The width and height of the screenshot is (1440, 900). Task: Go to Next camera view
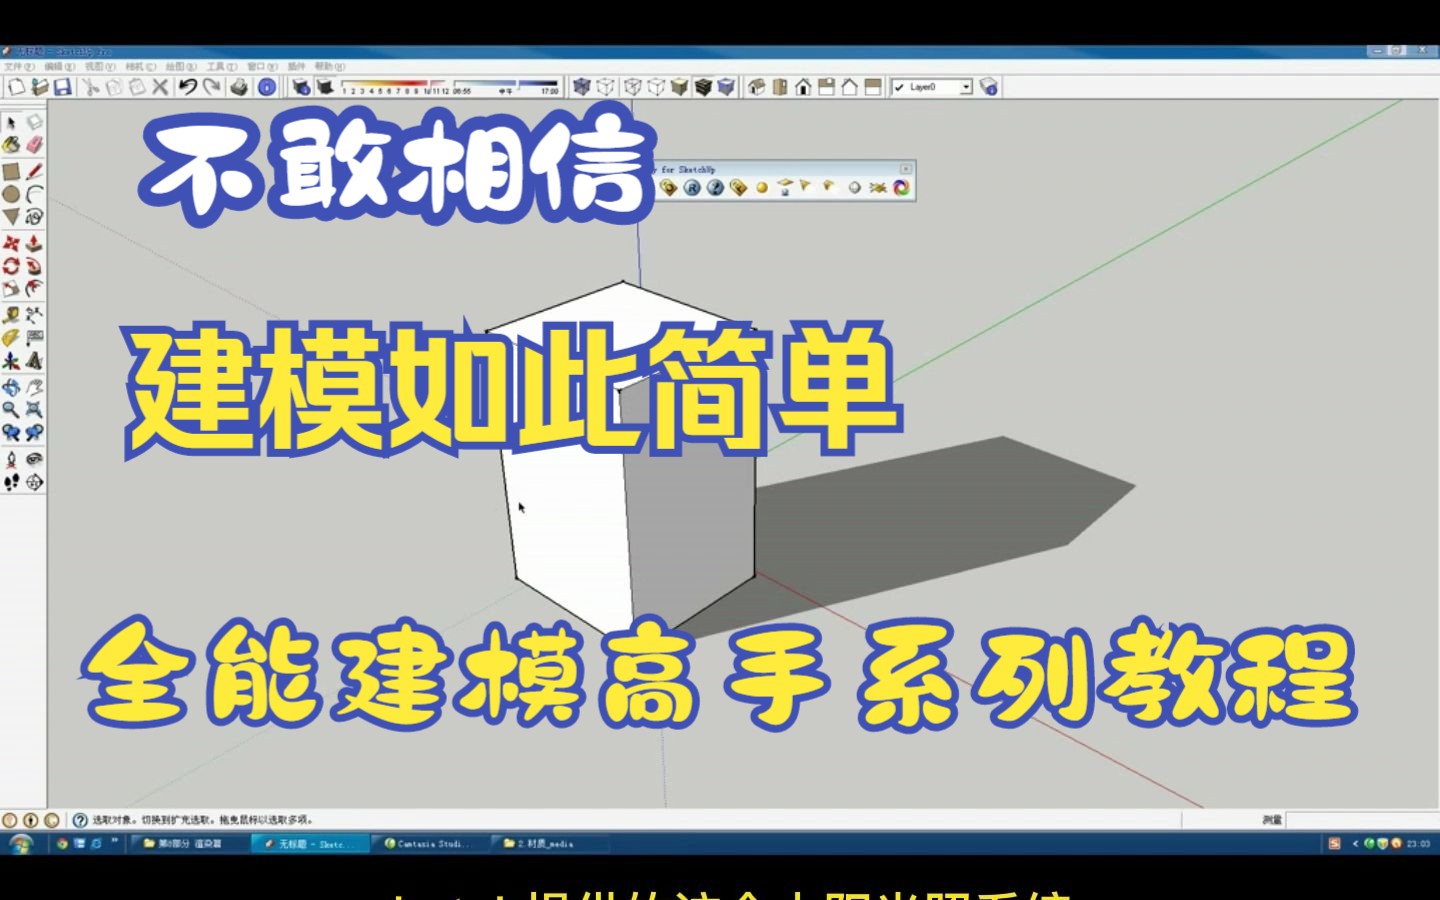34,433
